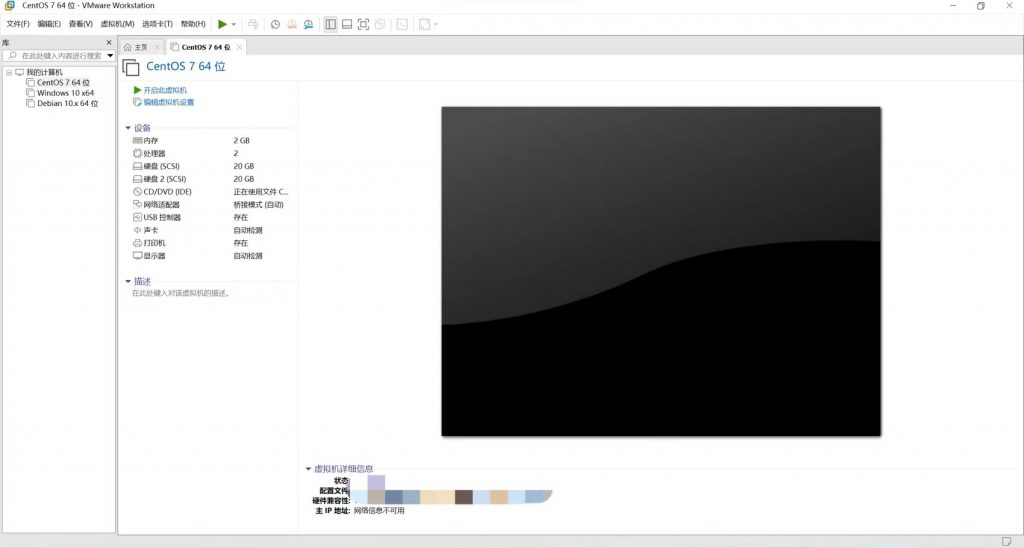
Task: Click the status bar icon at bottom right
Action: (1006, 541)
